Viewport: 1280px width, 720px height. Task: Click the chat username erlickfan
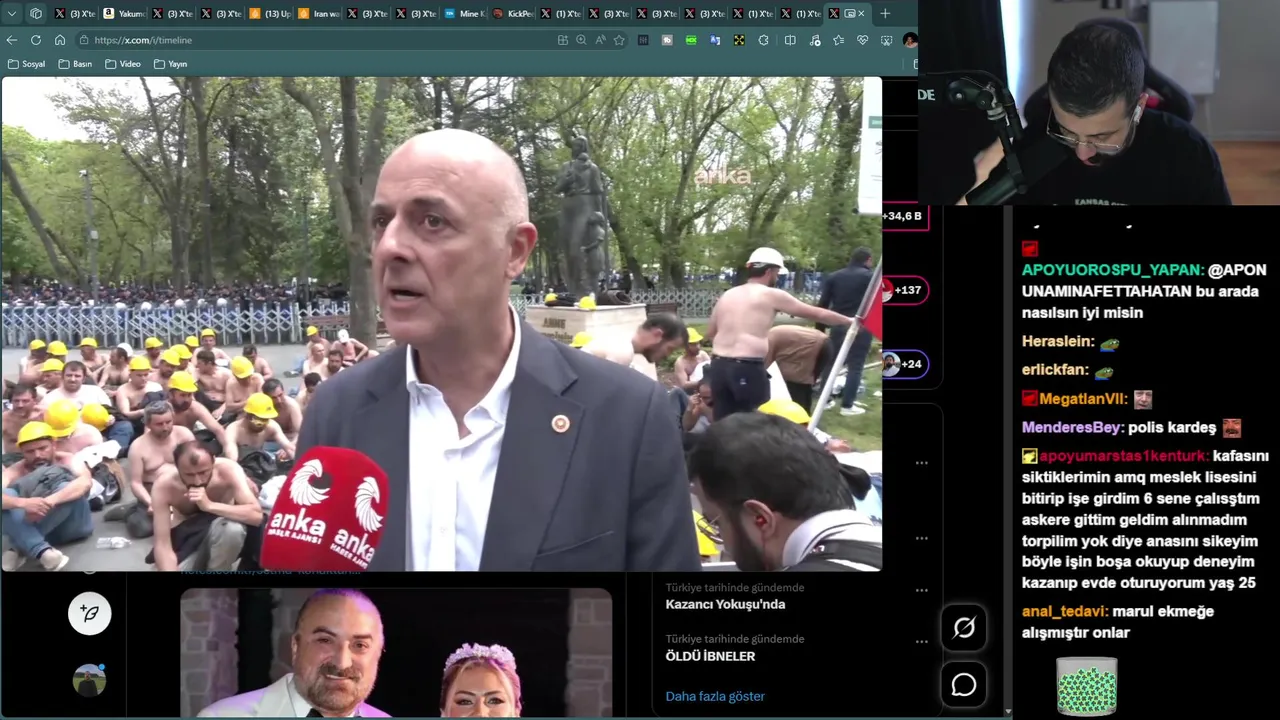pos(1054,370)
